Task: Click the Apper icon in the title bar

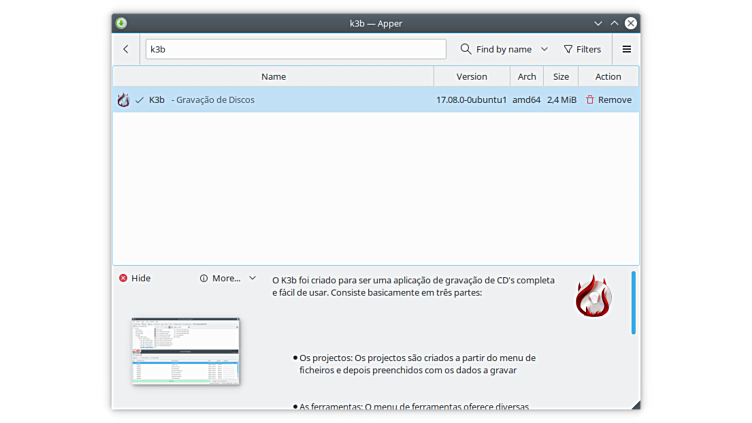Action: click(x=121, y=23)
